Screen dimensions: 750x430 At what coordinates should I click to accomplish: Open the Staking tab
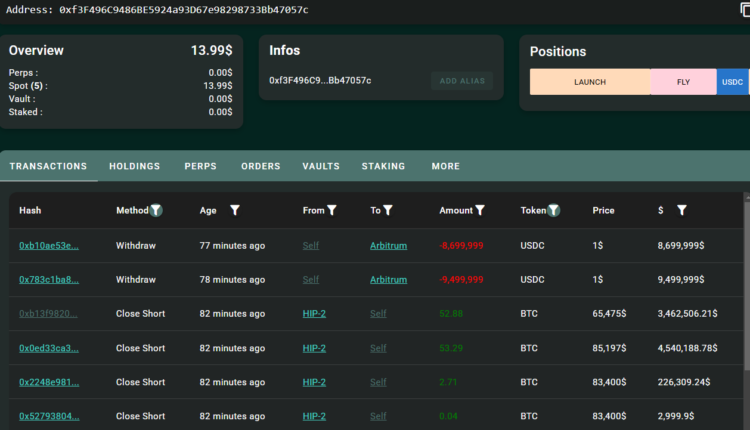point(383,166)
